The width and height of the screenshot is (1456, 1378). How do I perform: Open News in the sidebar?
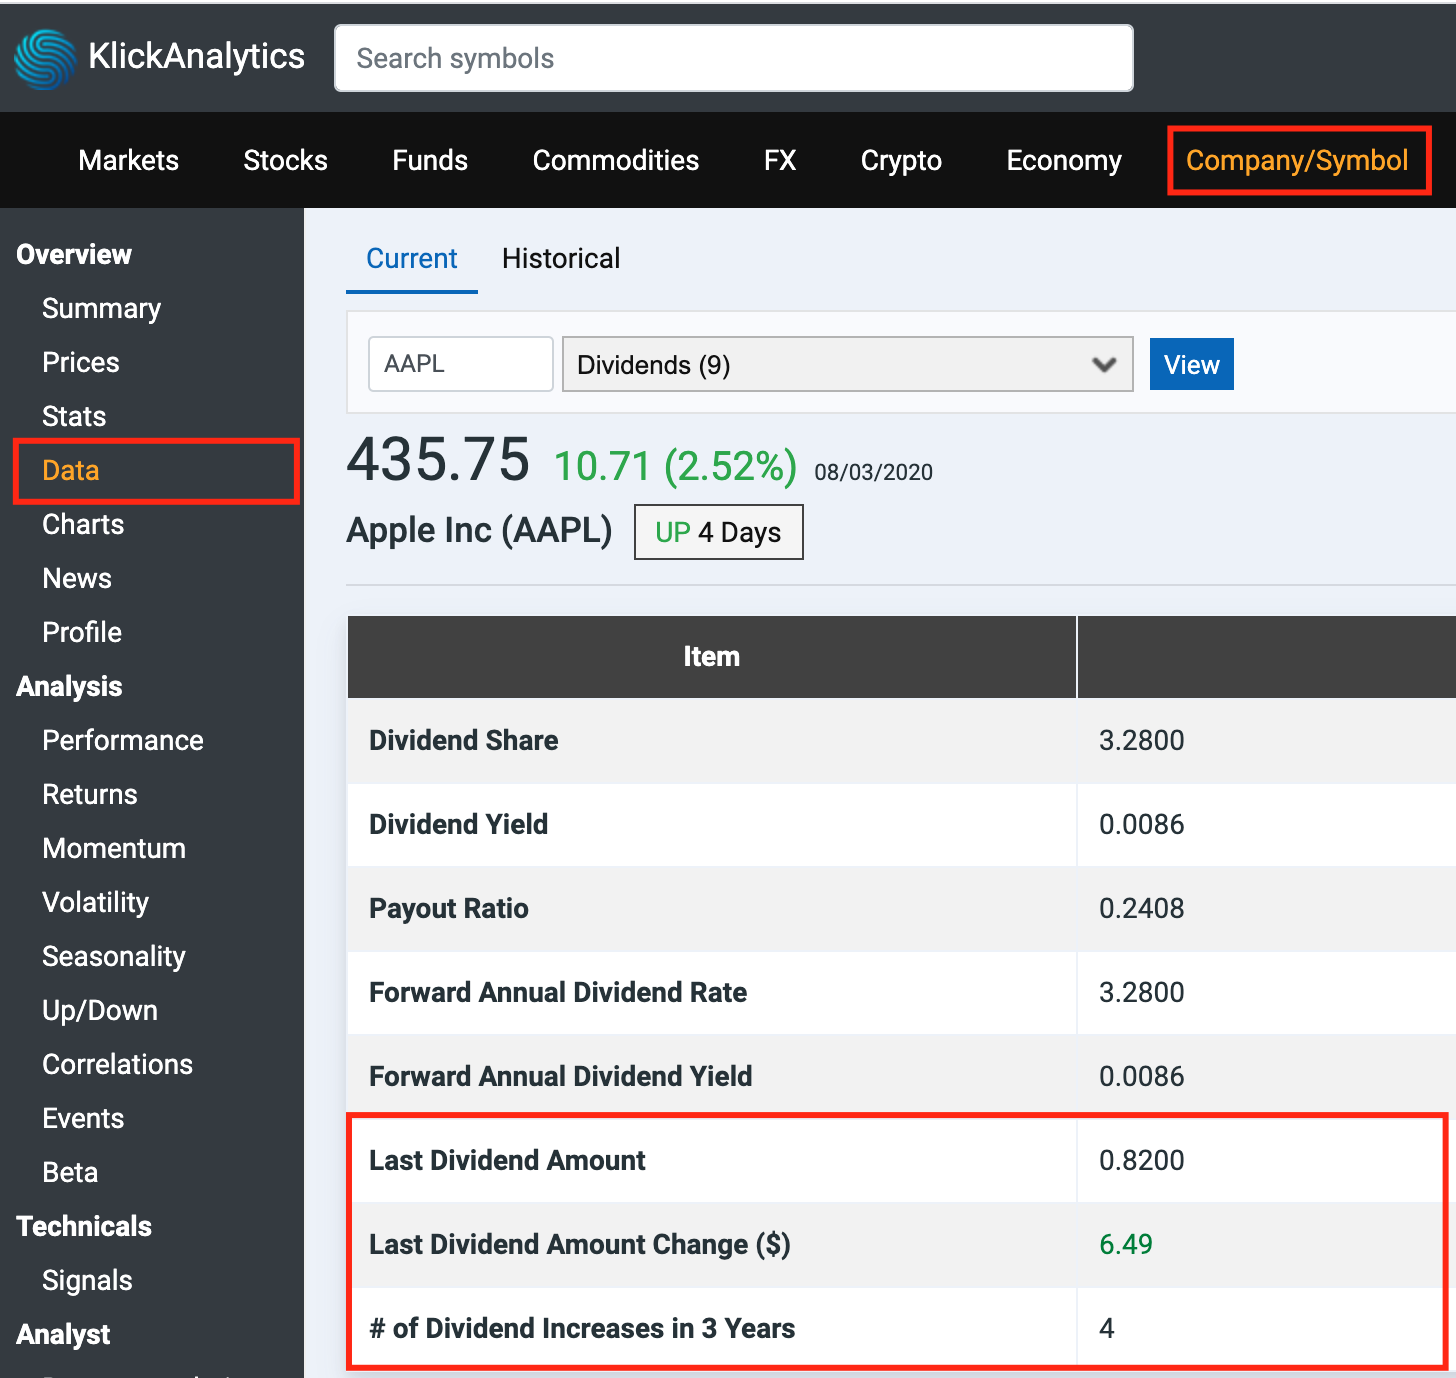click(77, 578)
